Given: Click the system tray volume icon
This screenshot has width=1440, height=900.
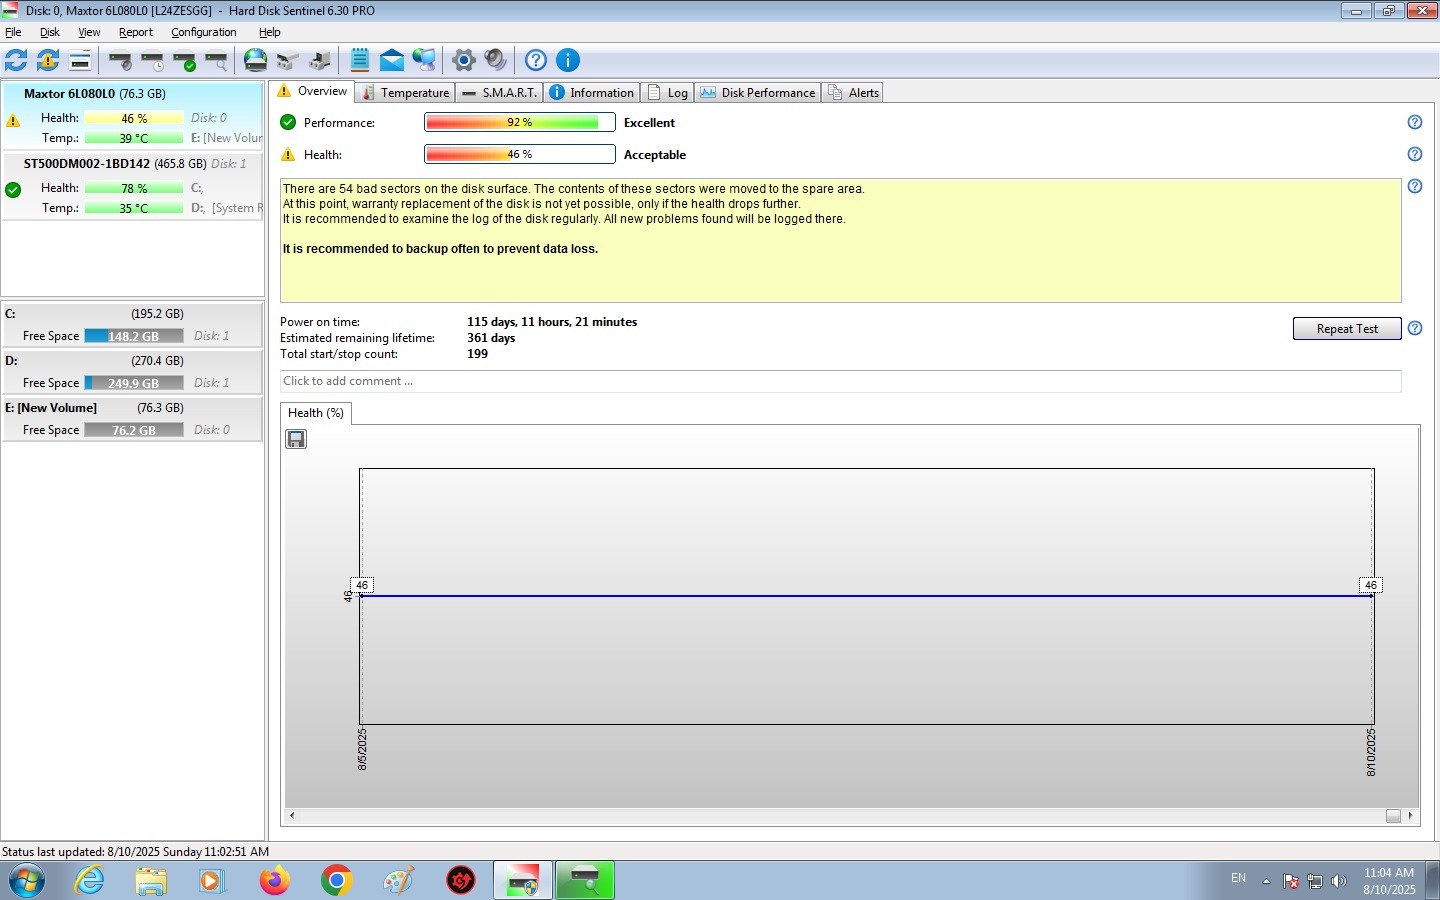Looking at the screenshot, I should 1339,881.
